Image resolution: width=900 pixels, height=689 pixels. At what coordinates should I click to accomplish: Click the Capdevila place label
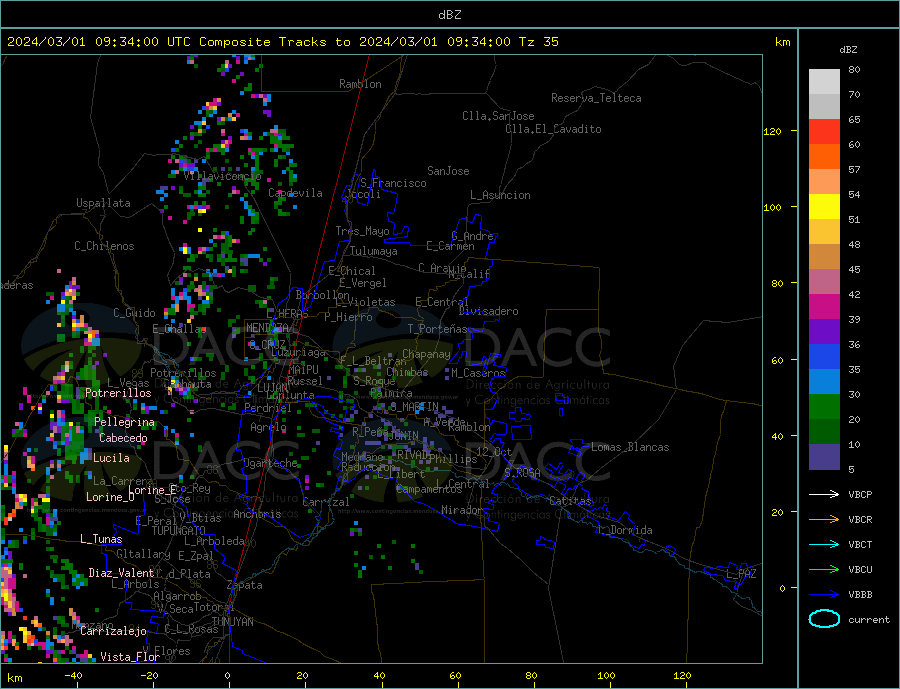[295, 193]
